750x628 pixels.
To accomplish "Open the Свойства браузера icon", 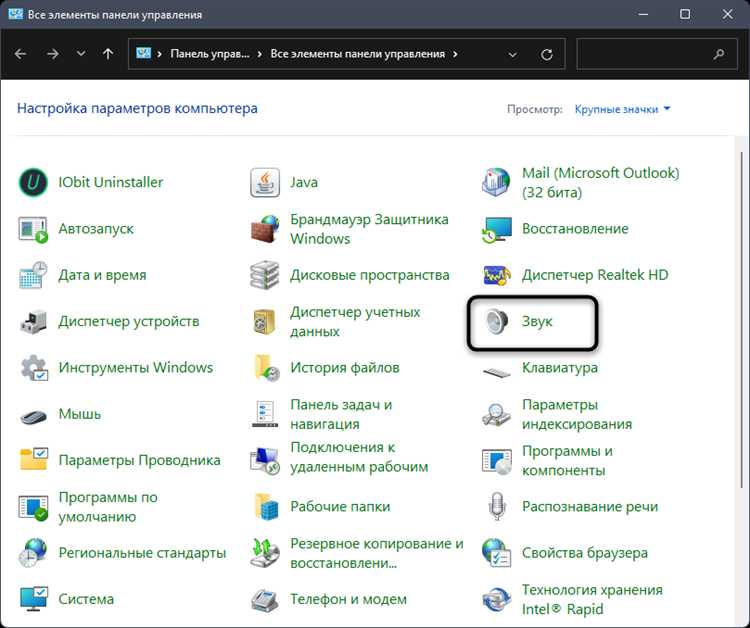I will (496, 553).
